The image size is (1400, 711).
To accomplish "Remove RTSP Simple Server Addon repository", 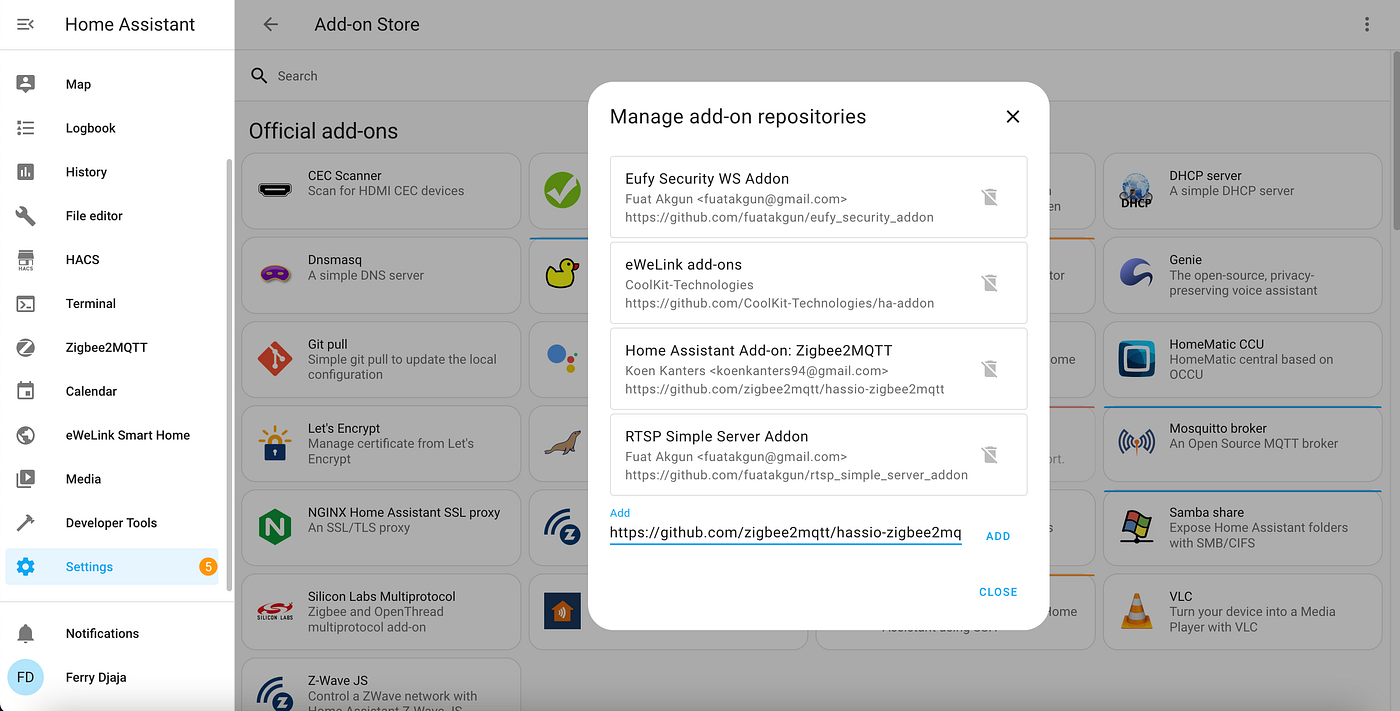I will coord(989,455).
